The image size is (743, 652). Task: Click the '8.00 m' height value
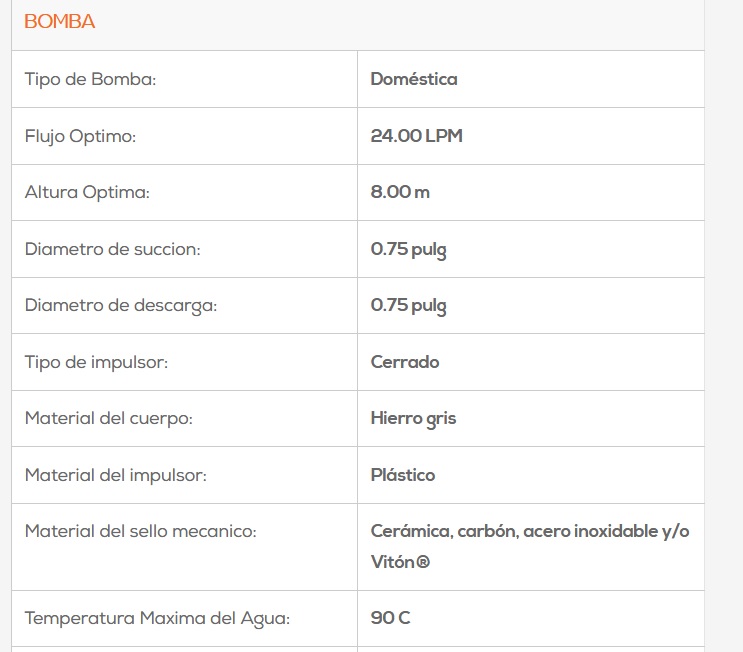[x=400, y=192]
